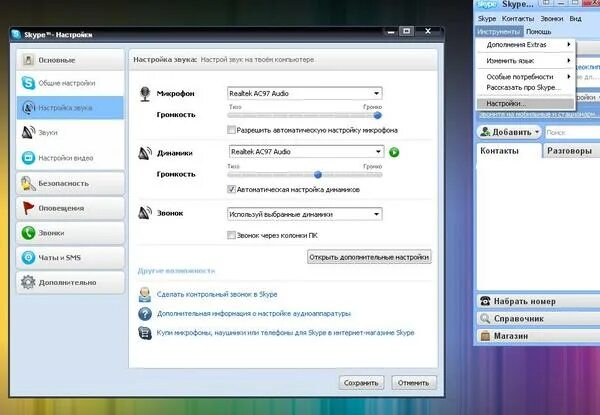The width and height of the screenshot is (600, 415).
Task: Click Набрать номер in the Skype window
Action: point(538,301)
